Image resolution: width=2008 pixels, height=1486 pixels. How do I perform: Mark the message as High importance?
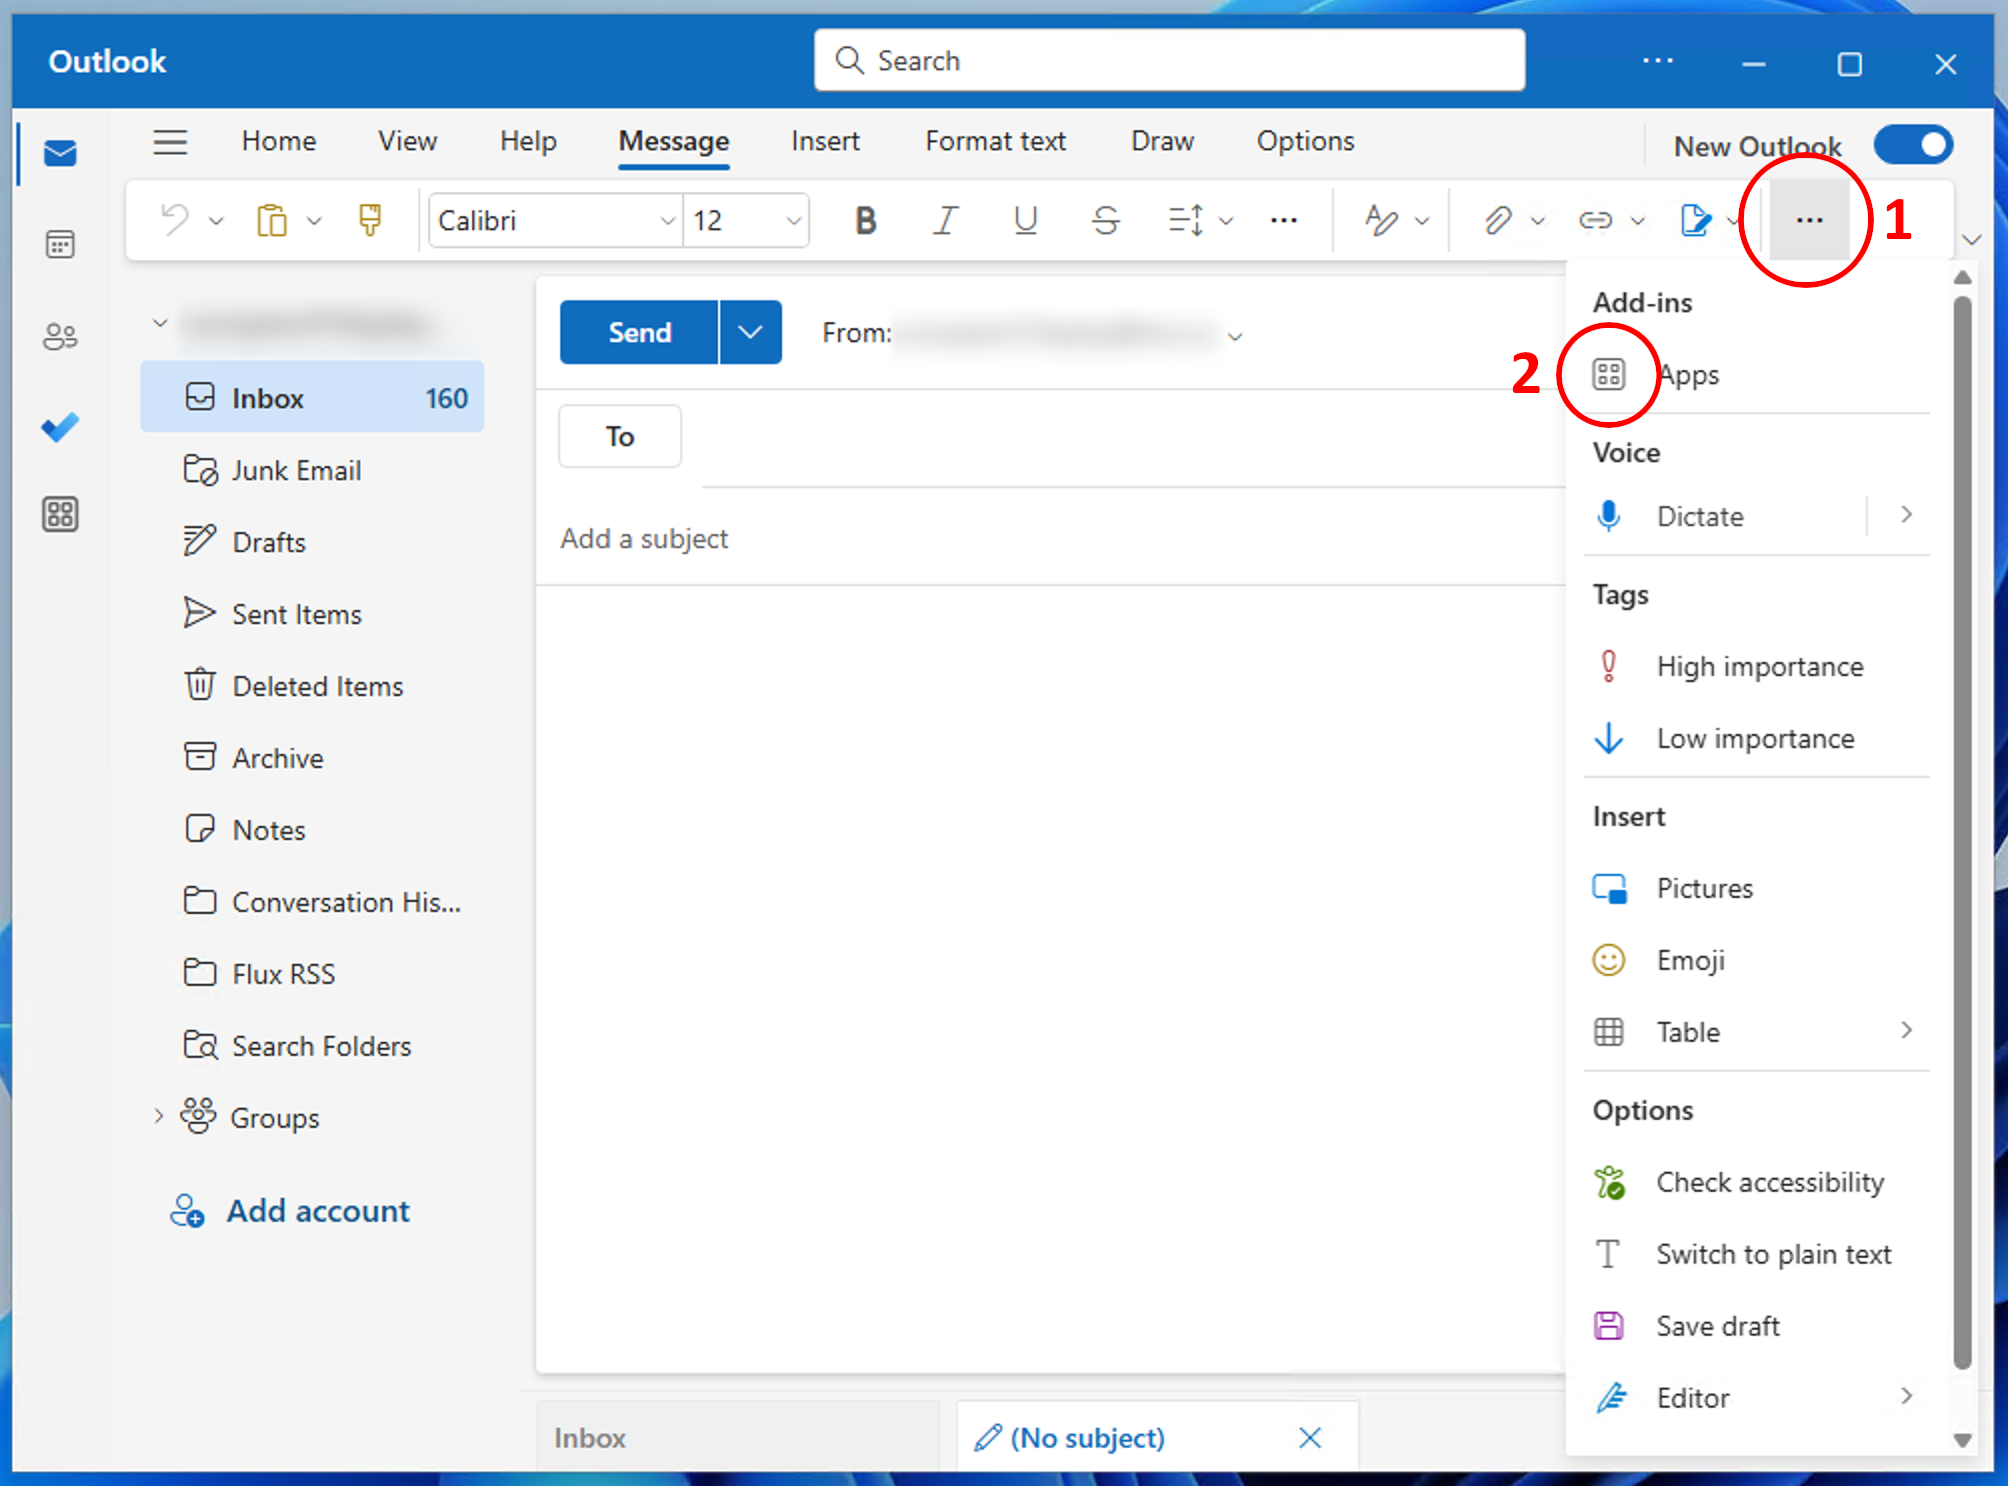click(x=1758, y=667)
